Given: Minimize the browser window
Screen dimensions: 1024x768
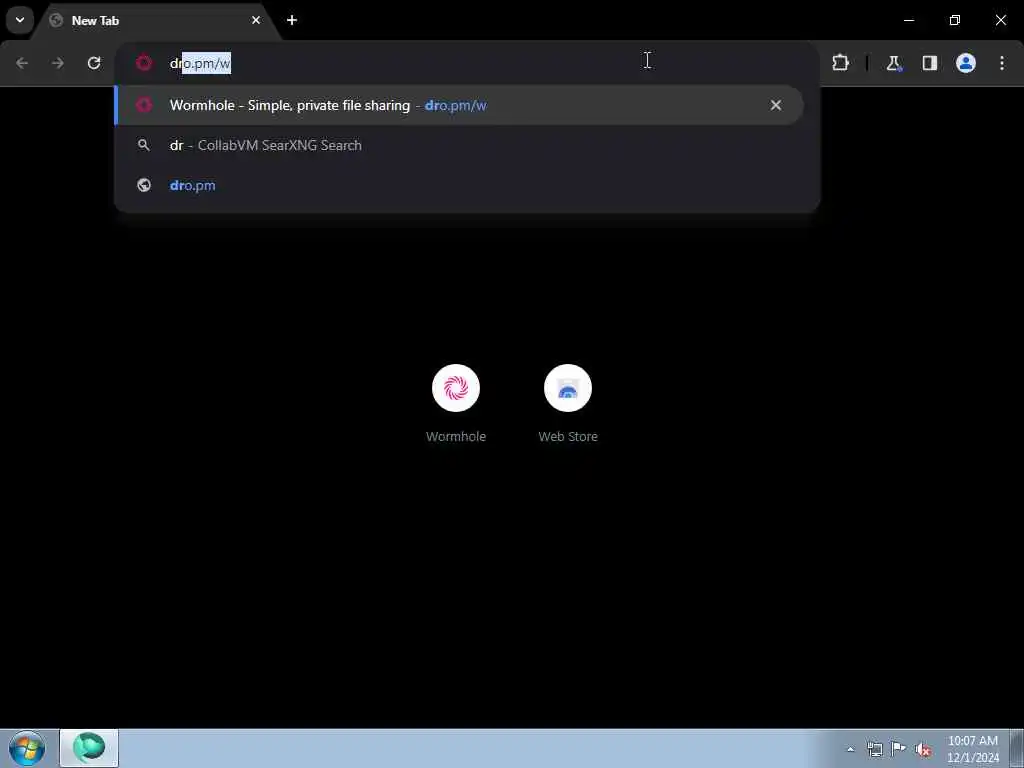Looking at the screenshot, I should tap(908, 20).
